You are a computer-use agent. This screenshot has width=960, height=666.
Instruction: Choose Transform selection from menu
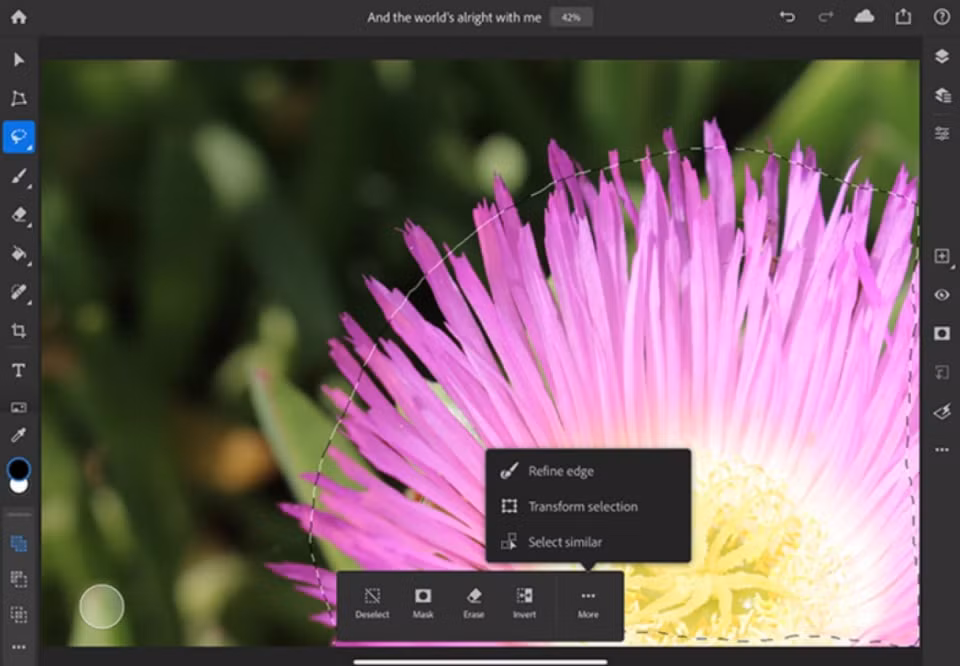[x=588, y=506]
